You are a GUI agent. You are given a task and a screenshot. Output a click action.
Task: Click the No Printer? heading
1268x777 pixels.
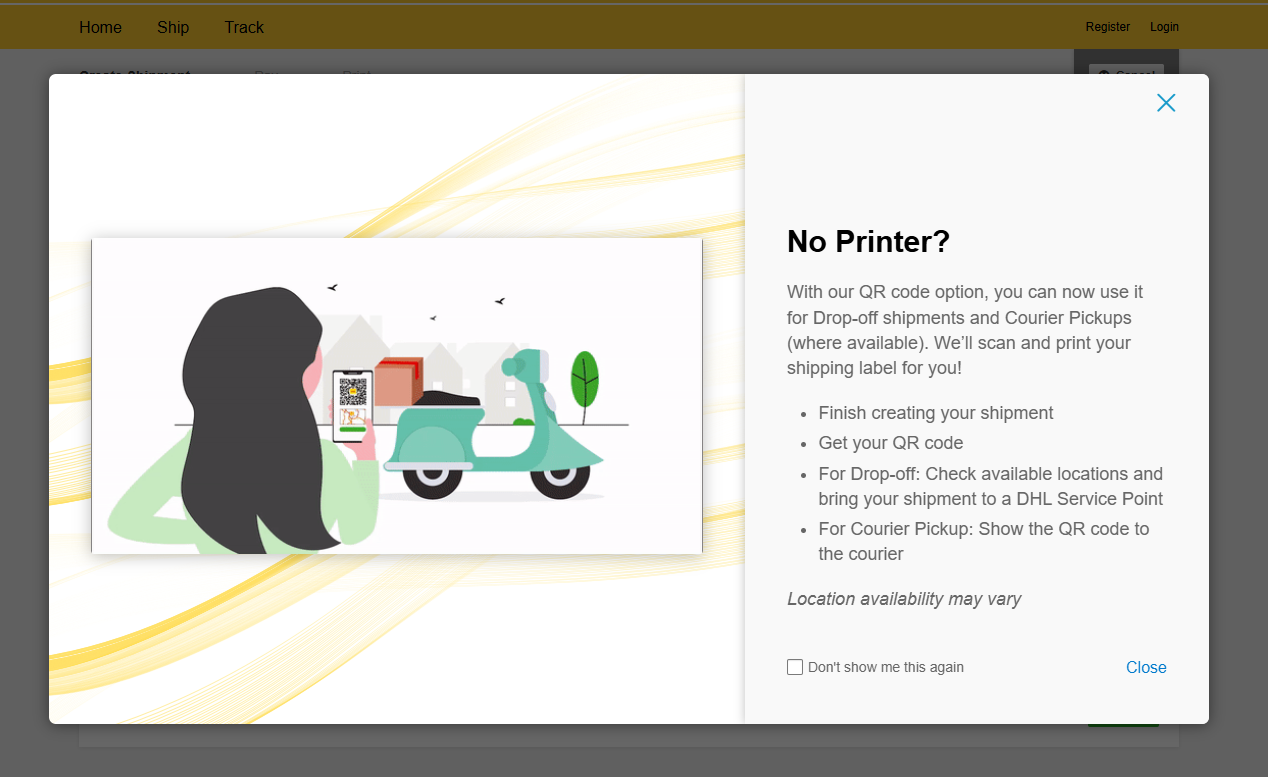868,241
